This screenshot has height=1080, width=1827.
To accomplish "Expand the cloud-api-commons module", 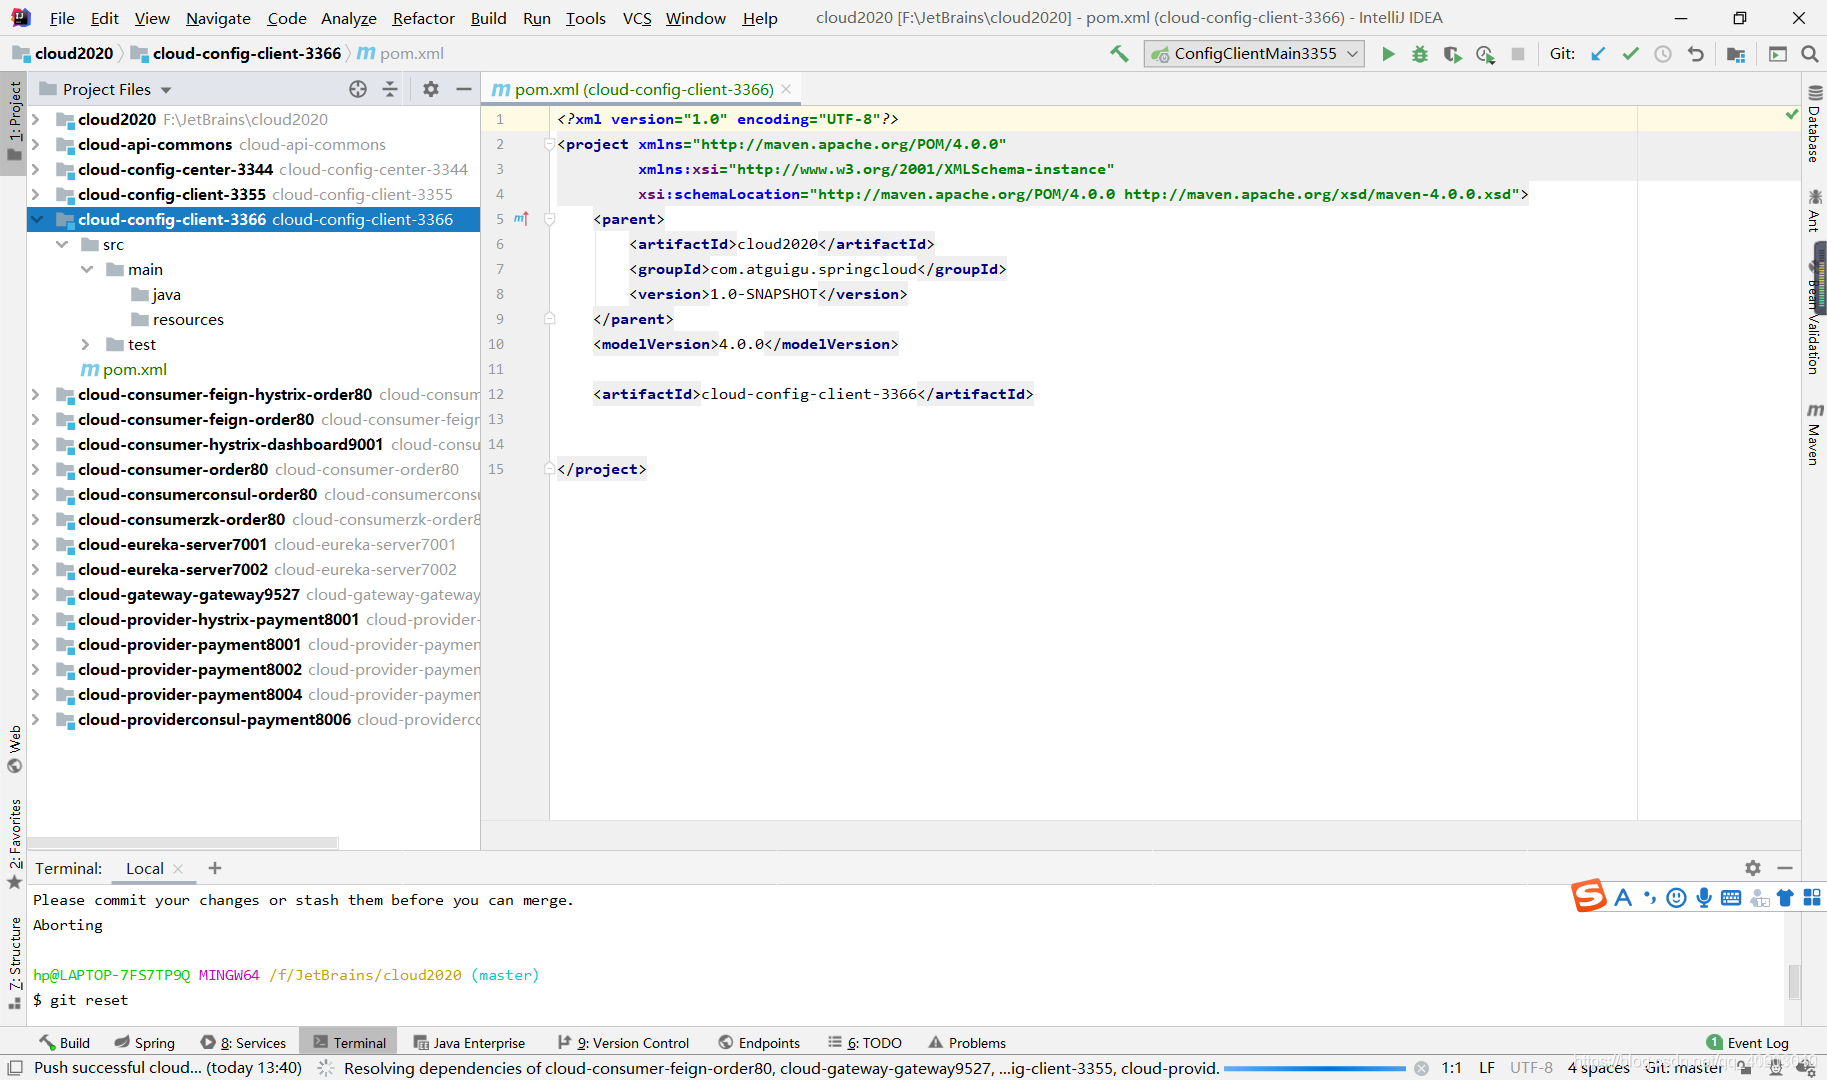I will (36, 144).
